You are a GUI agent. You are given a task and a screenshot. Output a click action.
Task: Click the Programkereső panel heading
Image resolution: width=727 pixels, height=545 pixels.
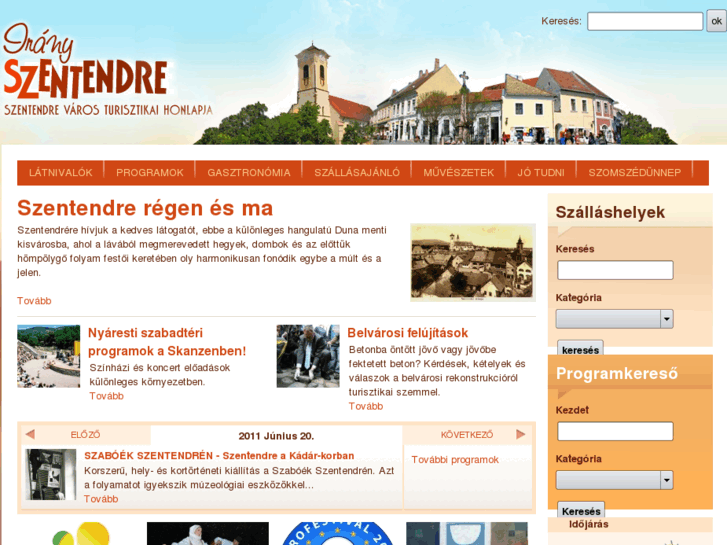click(617, 373)
